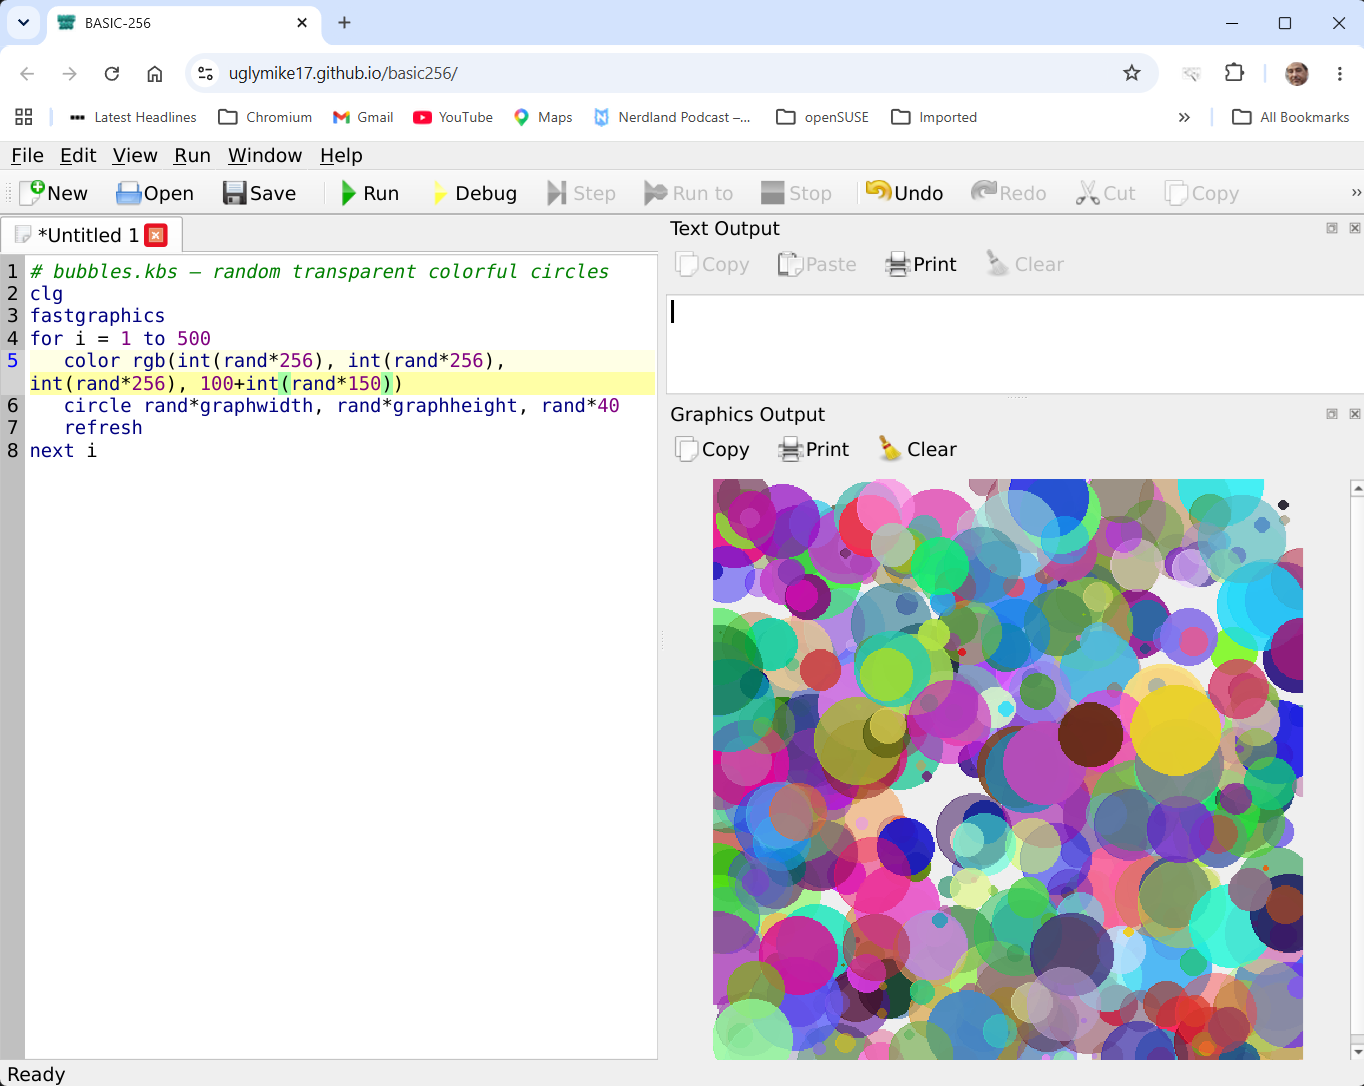This screenshot has width=1364, height=1086.
Task: Copy the Graphics Output image
Action: [x=712, y=449]
